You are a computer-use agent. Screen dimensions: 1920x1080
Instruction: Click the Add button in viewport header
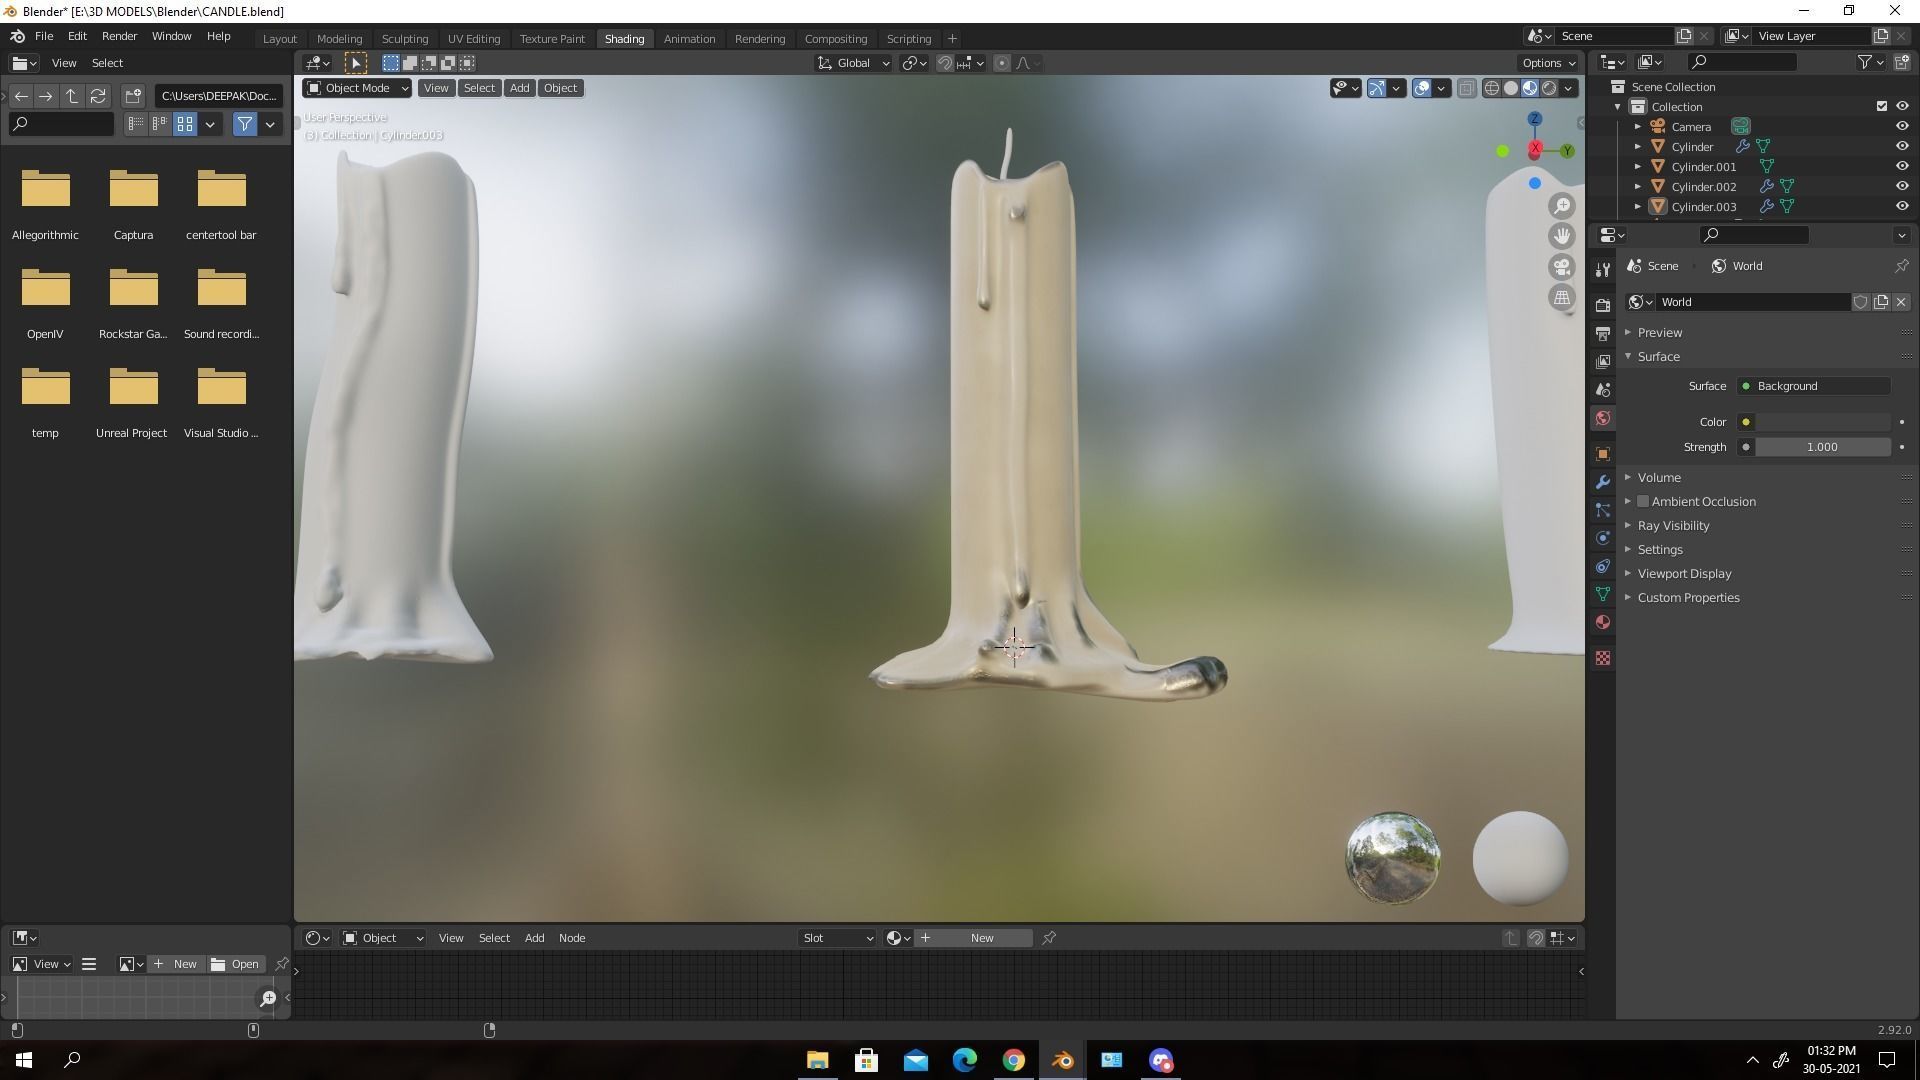(519, 88)
